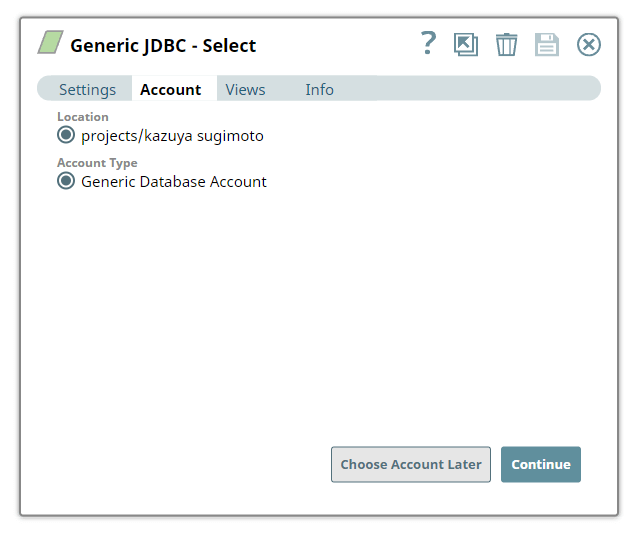Click the Account Type field label
This screenshot has height=536, width=643.
[x=97, y=163]
